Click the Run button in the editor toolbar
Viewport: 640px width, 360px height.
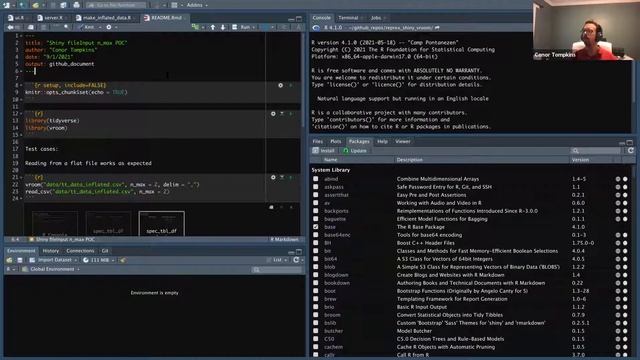point(242,27)
